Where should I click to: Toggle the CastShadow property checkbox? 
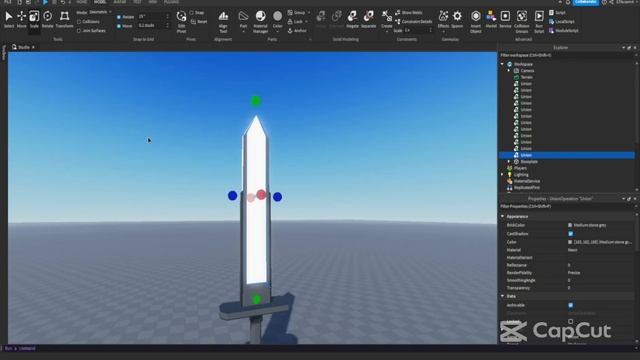[571, 234]
